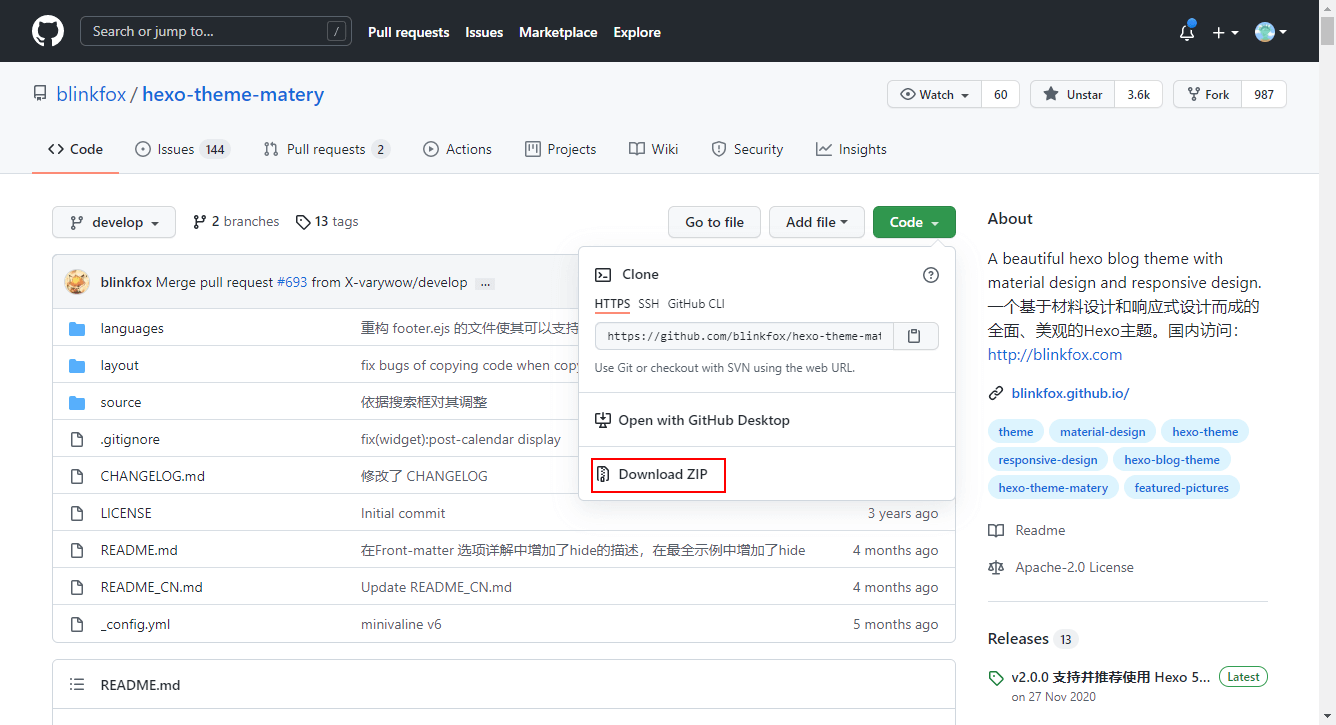Open the languages folder
Screen dimensions: 1336x725
point(132,328)
